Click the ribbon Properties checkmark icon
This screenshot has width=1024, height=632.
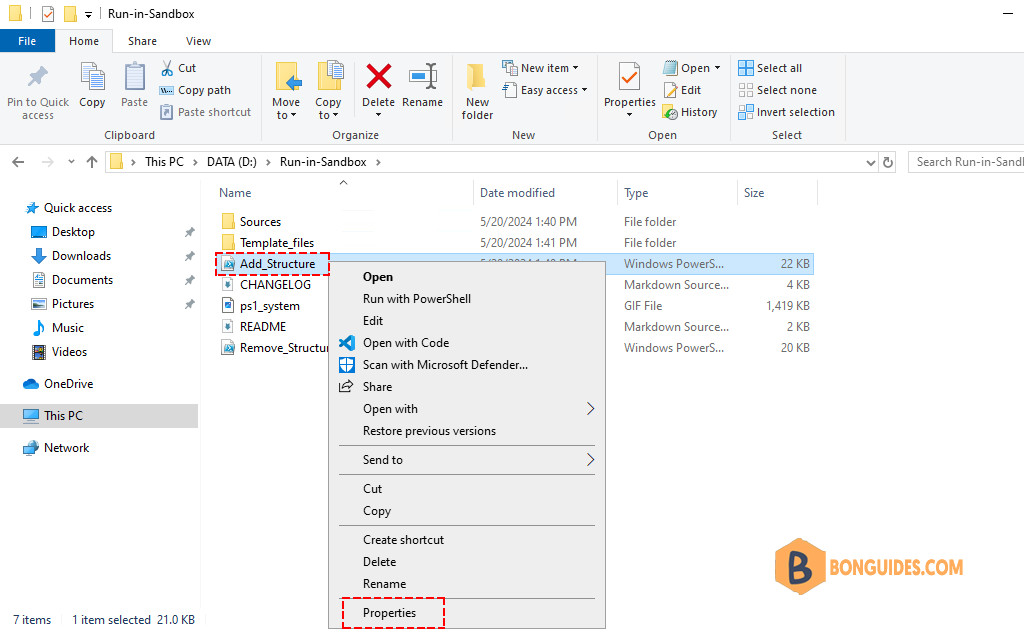(630, 77)
